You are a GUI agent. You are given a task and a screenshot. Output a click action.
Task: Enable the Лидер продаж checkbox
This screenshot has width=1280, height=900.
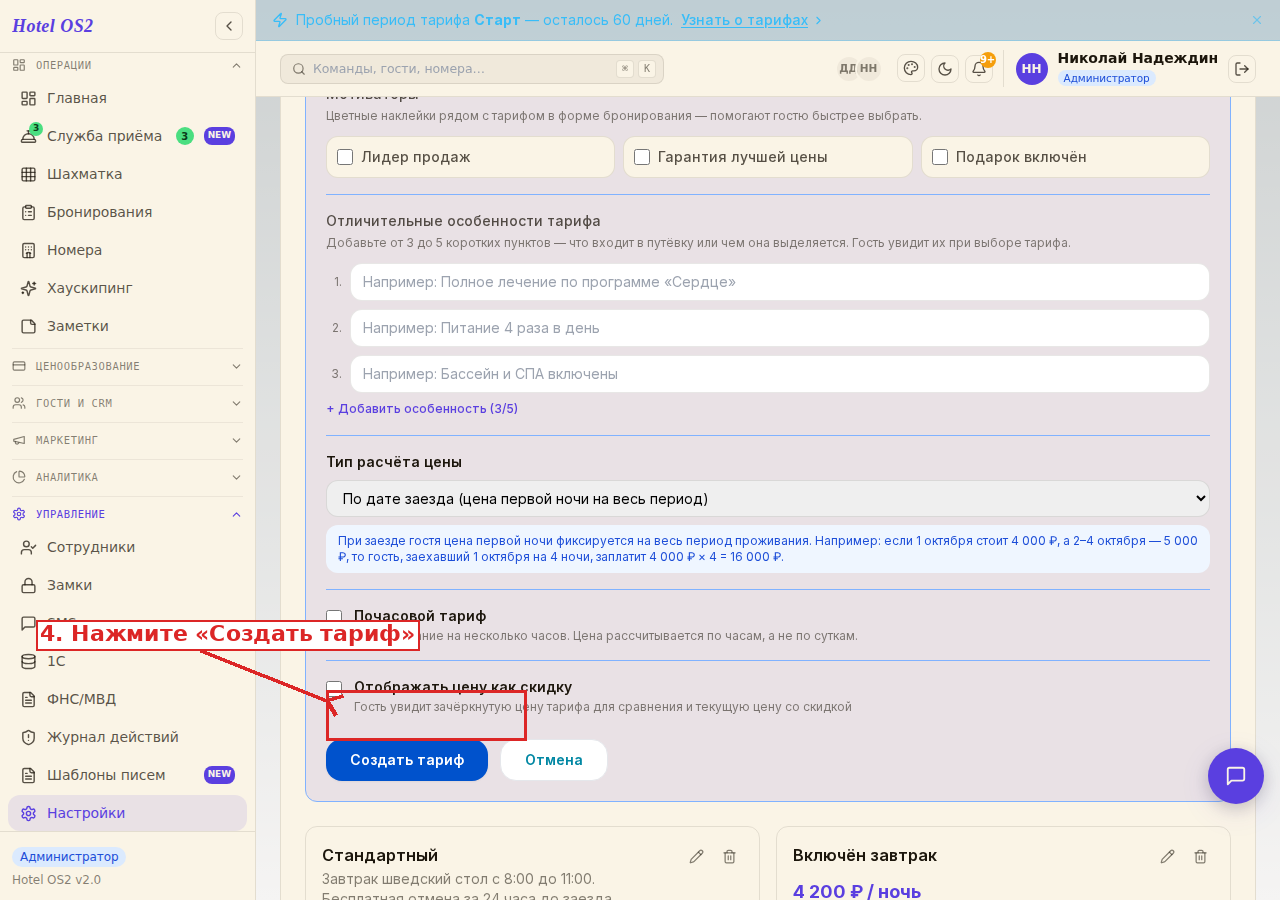[x=345, y=157]
